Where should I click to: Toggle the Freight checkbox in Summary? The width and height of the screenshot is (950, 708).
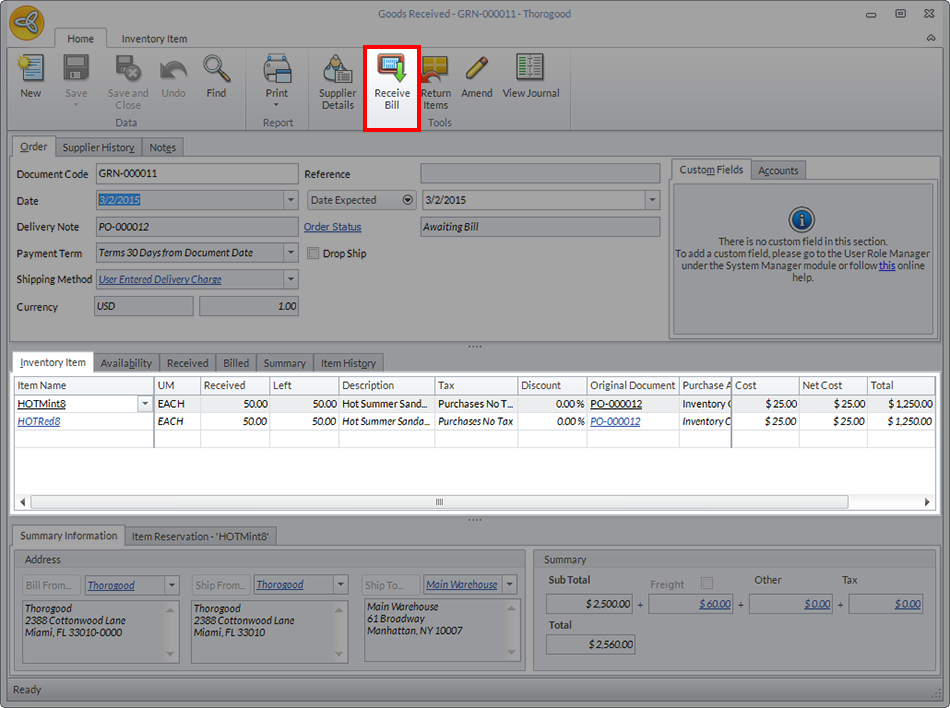(x=707, y=584)
